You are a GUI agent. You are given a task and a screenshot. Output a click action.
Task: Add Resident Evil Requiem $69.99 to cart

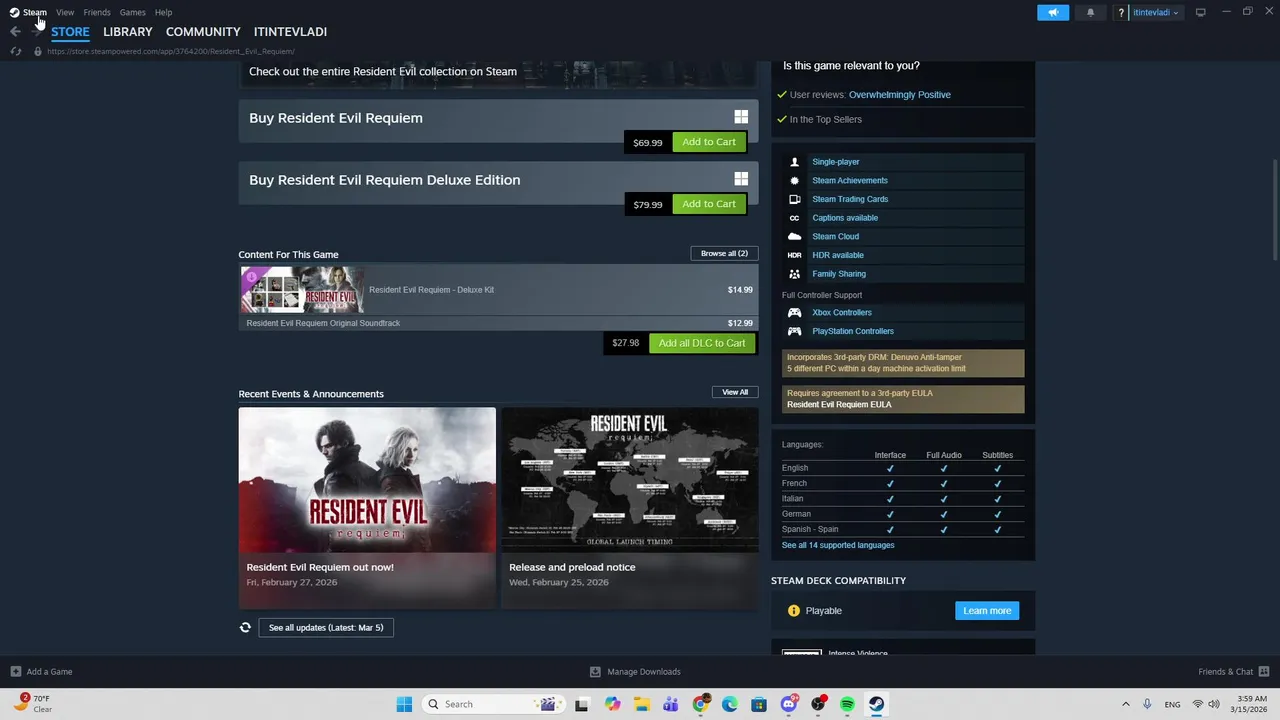click(x=709, y=142)
